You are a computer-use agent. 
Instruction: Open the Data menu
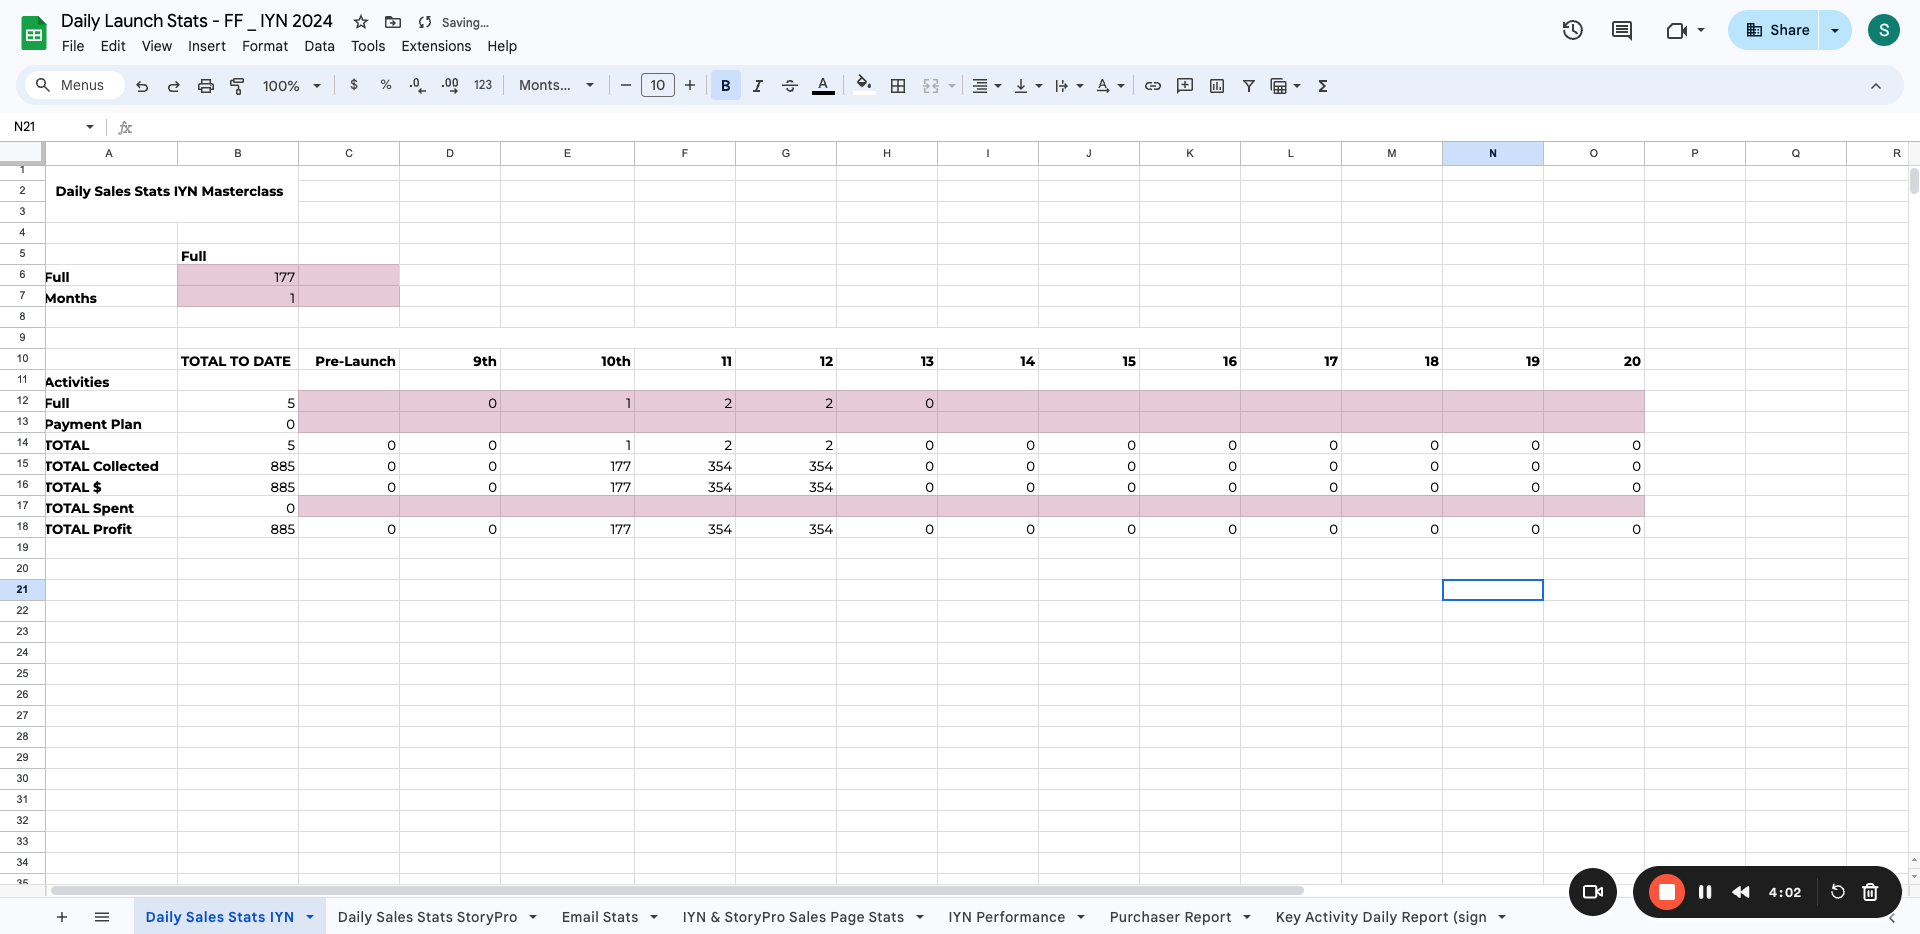320,46
